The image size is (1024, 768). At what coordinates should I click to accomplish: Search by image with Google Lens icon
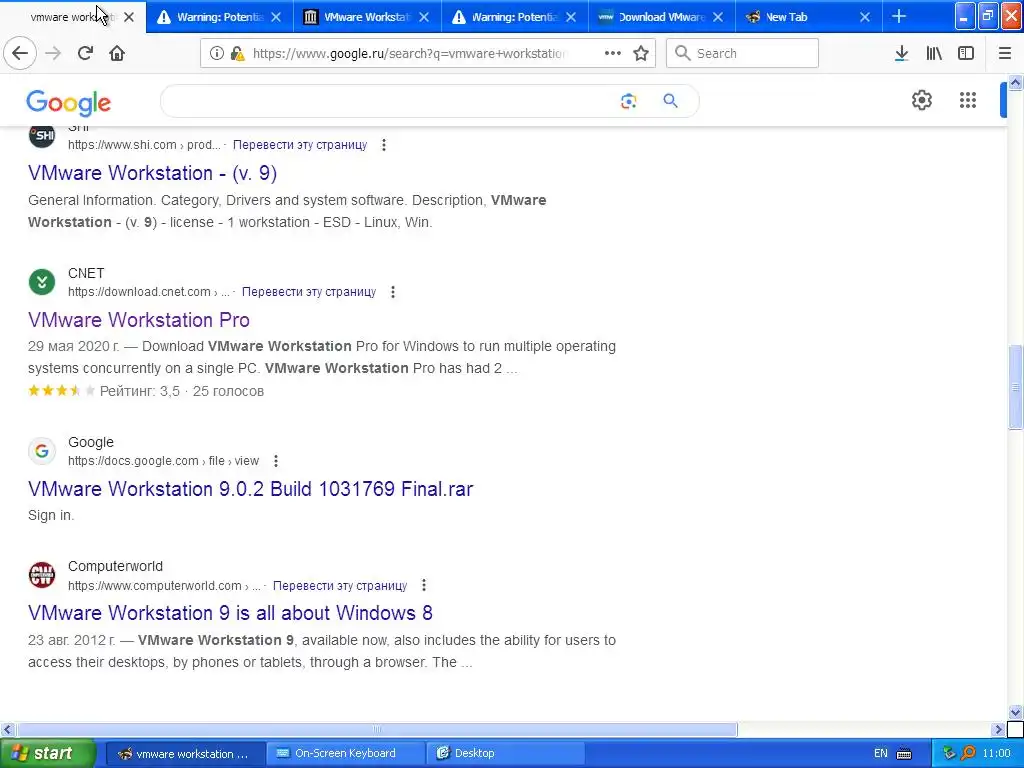pyautogui.click(x=628, y=101)
